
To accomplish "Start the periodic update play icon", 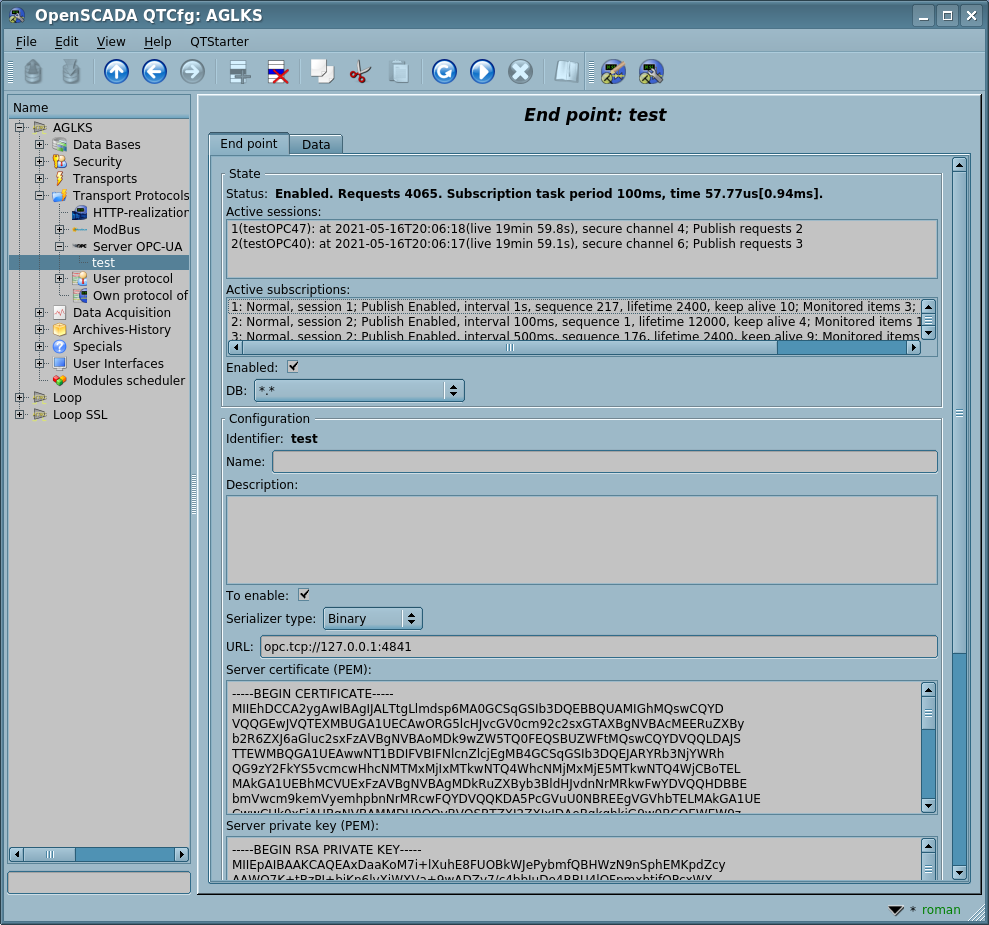I will (x=483, y=71).
